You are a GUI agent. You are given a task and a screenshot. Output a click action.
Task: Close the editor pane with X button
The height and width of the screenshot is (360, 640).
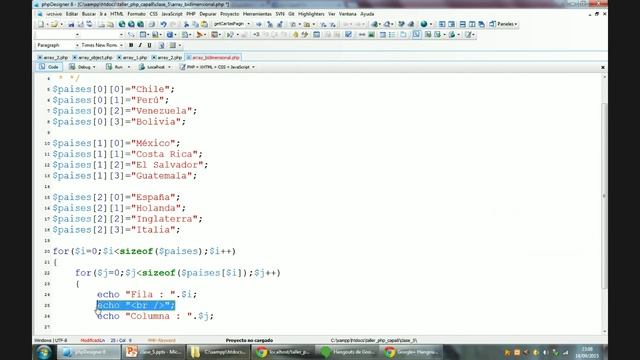(x=603, y=67)
